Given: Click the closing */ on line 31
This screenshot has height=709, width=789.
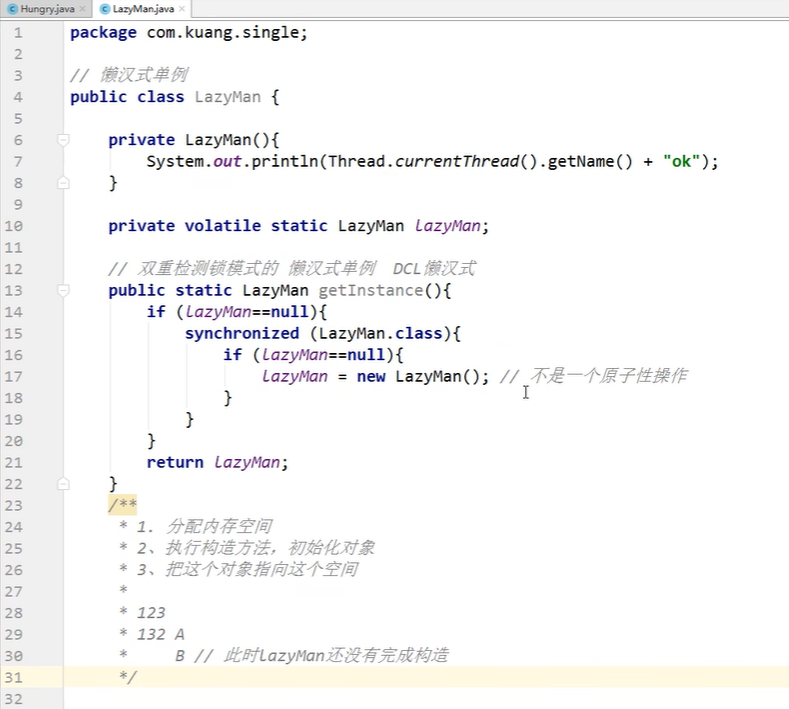Looking at the screenshot, I should 128,677.
